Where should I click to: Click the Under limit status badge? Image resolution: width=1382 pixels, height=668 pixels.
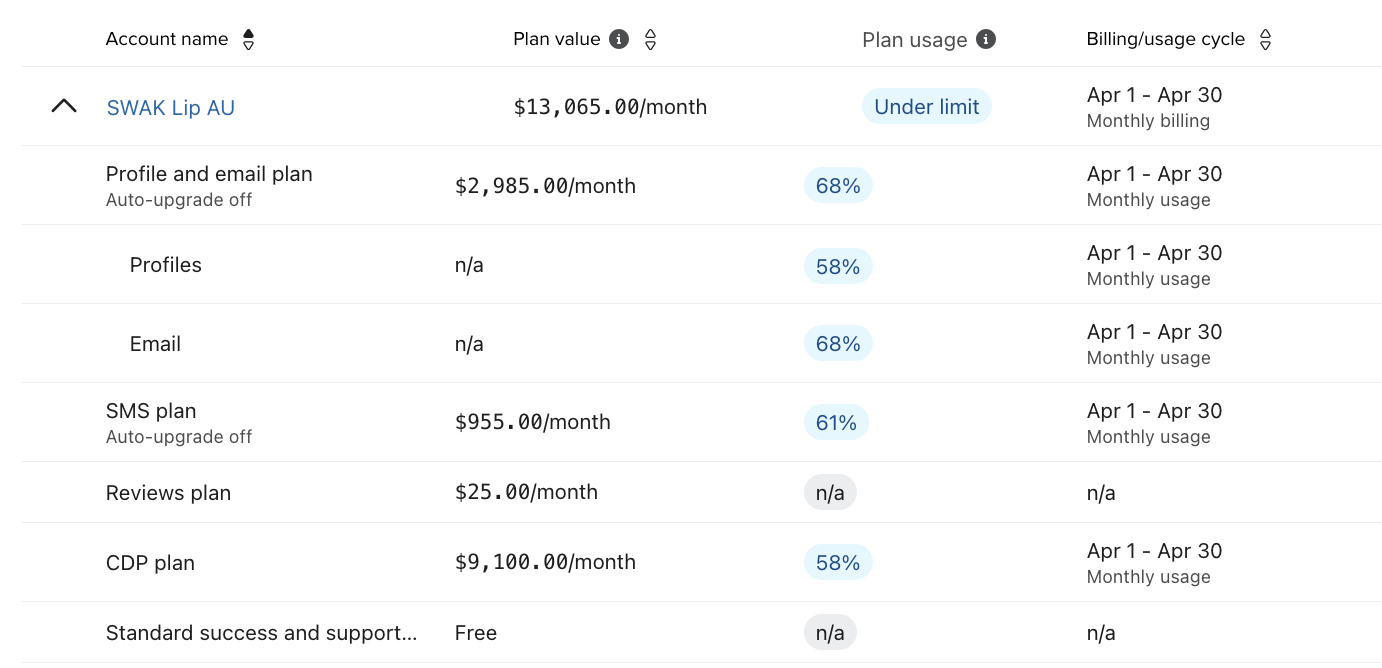(926, 107)
